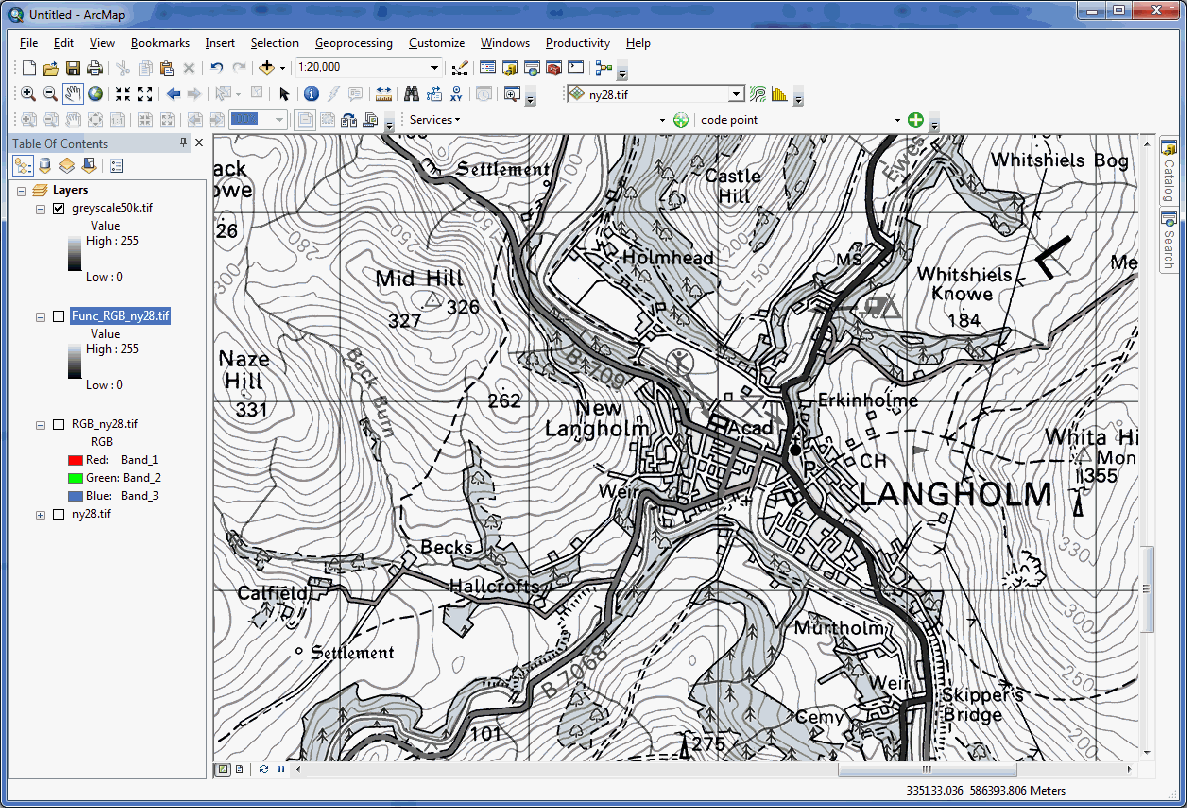This screenshot has height=808, width=1187.
Task: Click the Add Data button
Action: (267, 68)
